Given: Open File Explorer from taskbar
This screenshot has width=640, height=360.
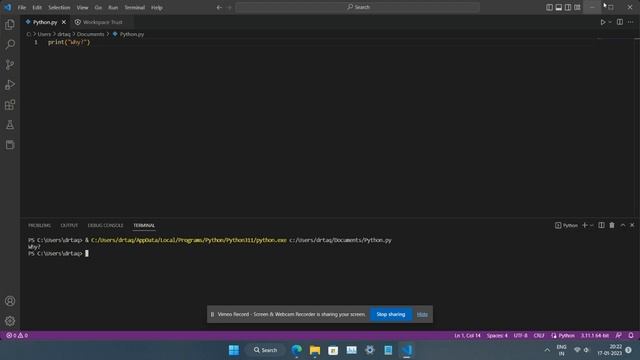Looking at the screenshot, I should pyautogui.click(x=315, y=350).
